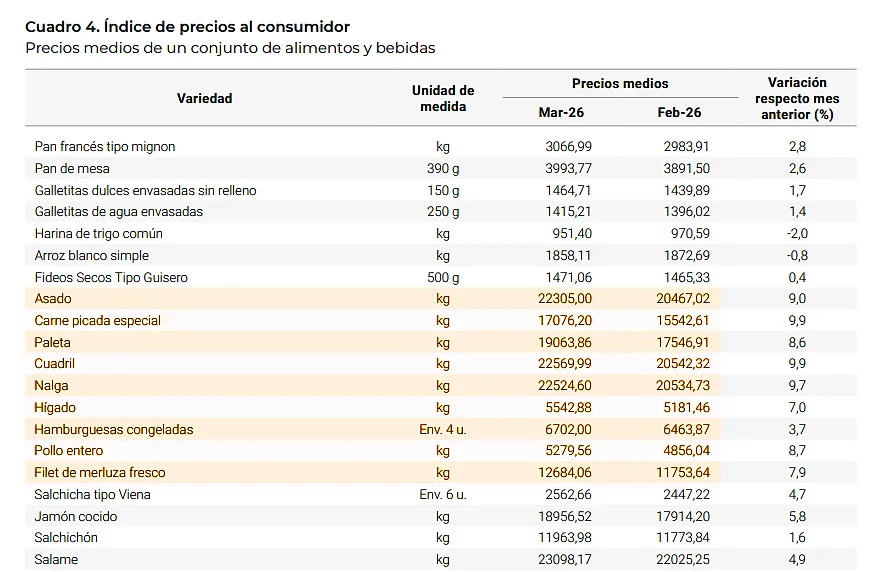This screenshot has height=572, width=880.
Task: Select the Mar-26 column header
Action: (561, 113)
